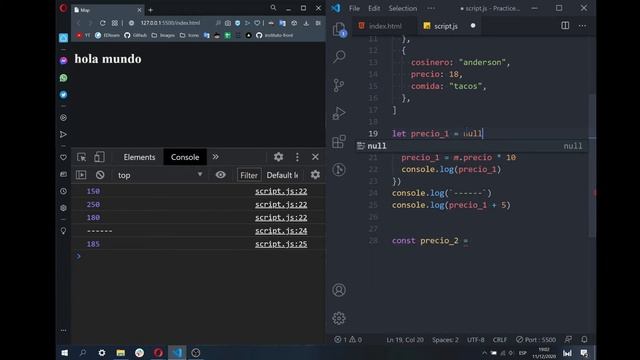Open VS Code Source Control icon
This screenshot has height=360, width=640.
pos(339,85)
